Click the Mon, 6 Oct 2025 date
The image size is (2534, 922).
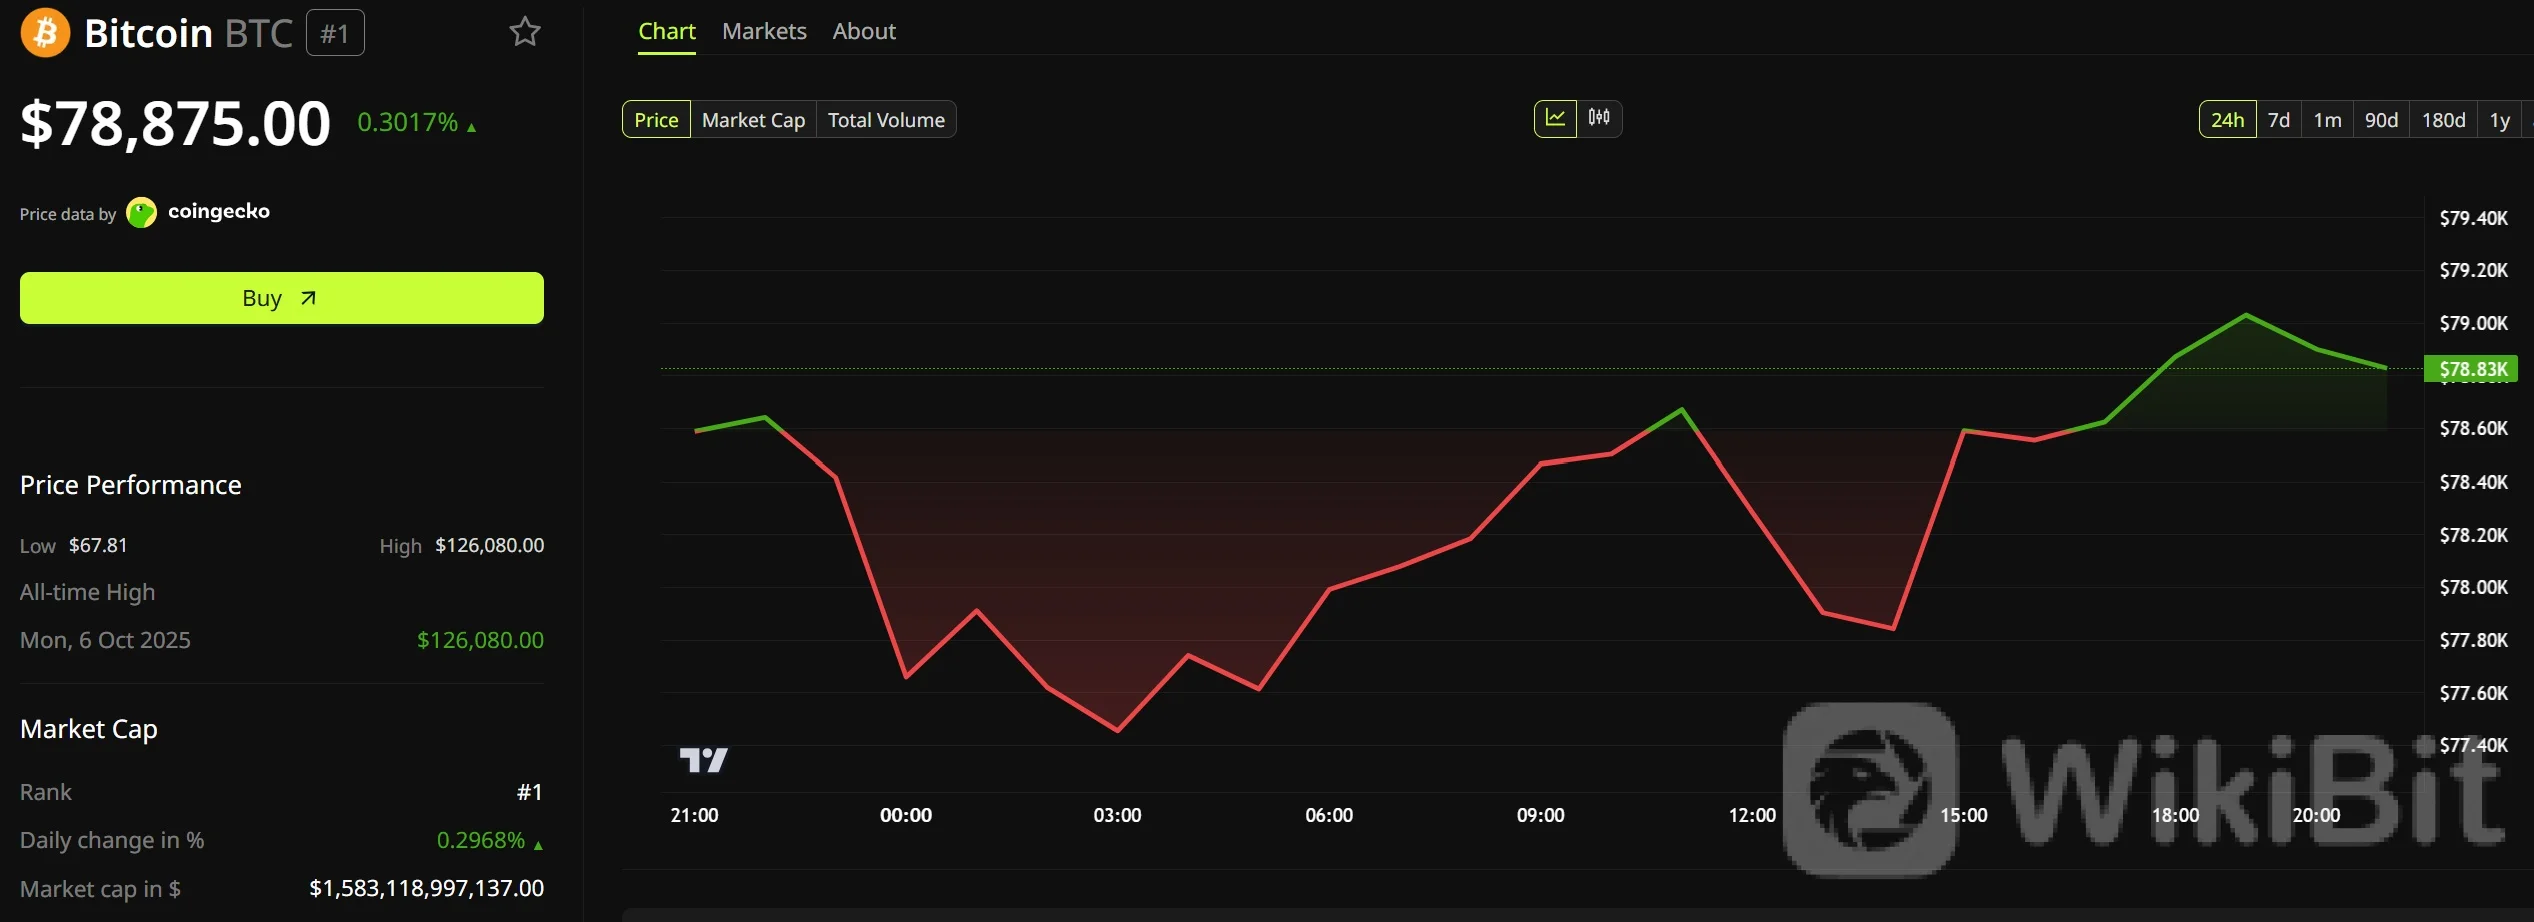pyautogui.click(x=105, y=640)
